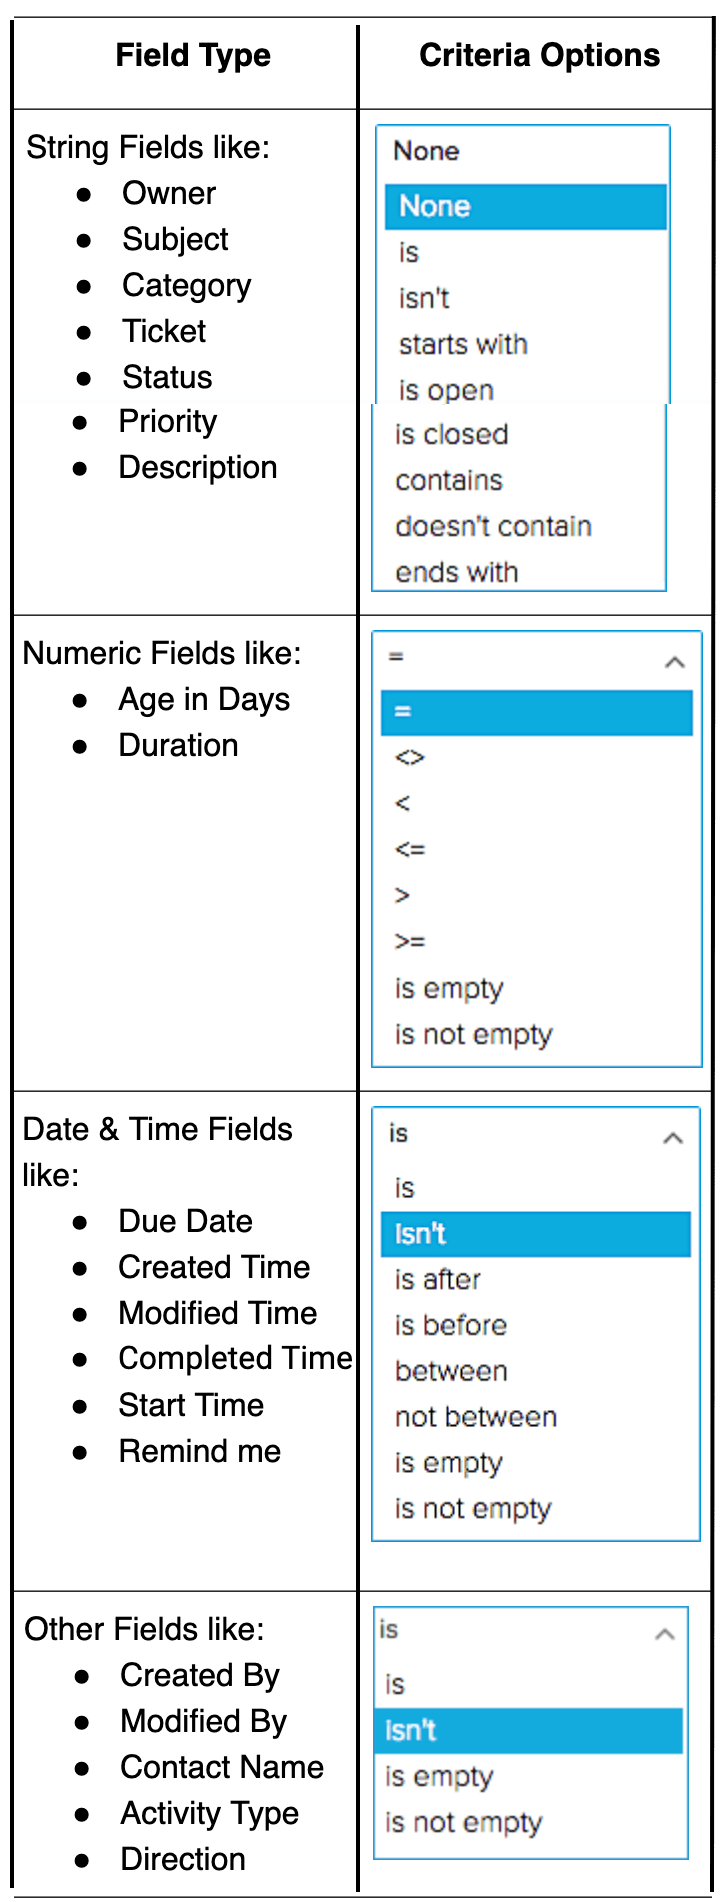726x1902 pixels.
Task: Choose 'is after' date criteria
Action: (438, 1279)
